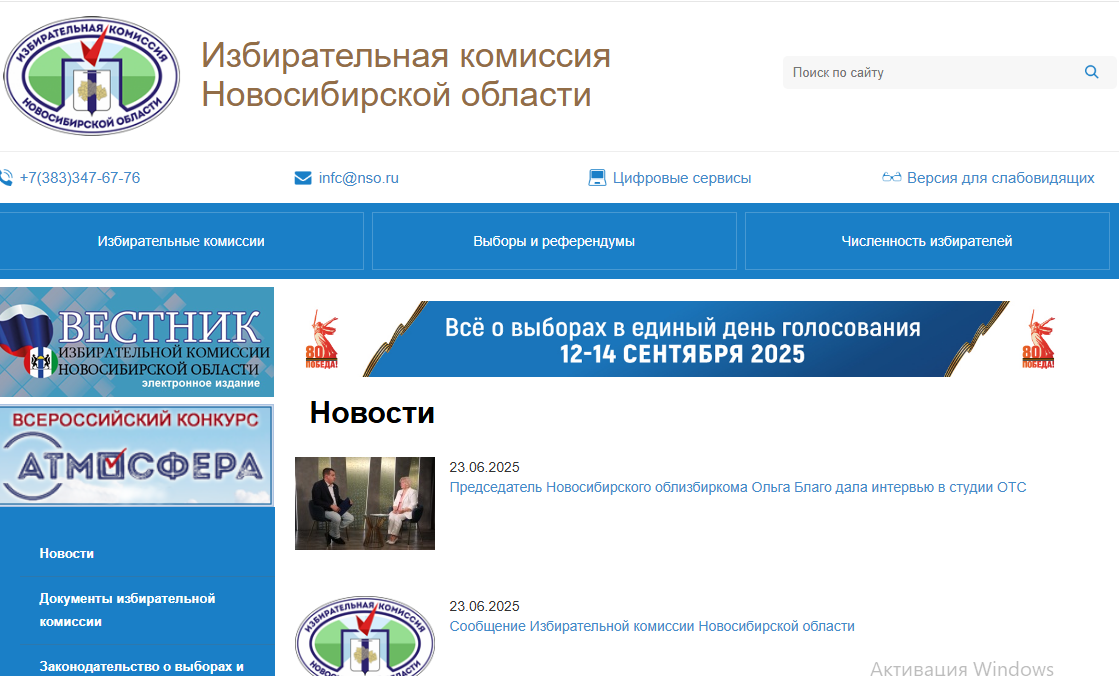The image size is (1119, 676).
Task: Click the email envelope icon
Action: [x=303, y=178]
